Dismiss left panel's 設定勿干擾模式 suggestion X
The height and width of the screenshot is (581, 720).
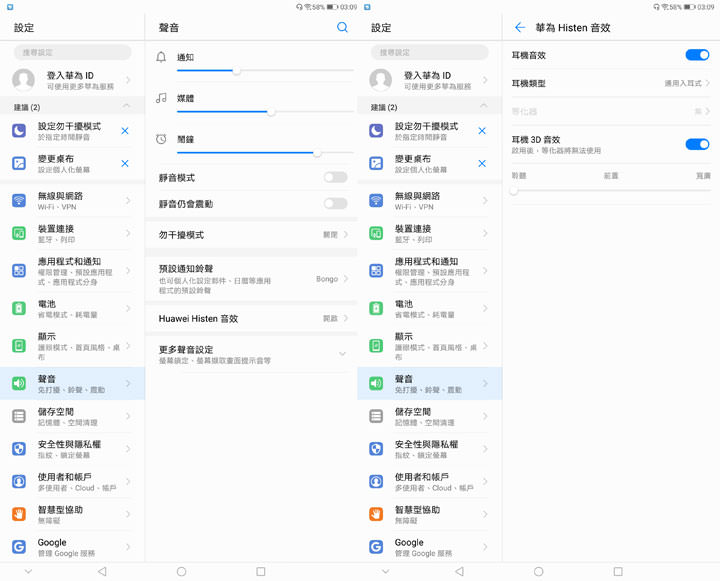[x=125, y=131]
